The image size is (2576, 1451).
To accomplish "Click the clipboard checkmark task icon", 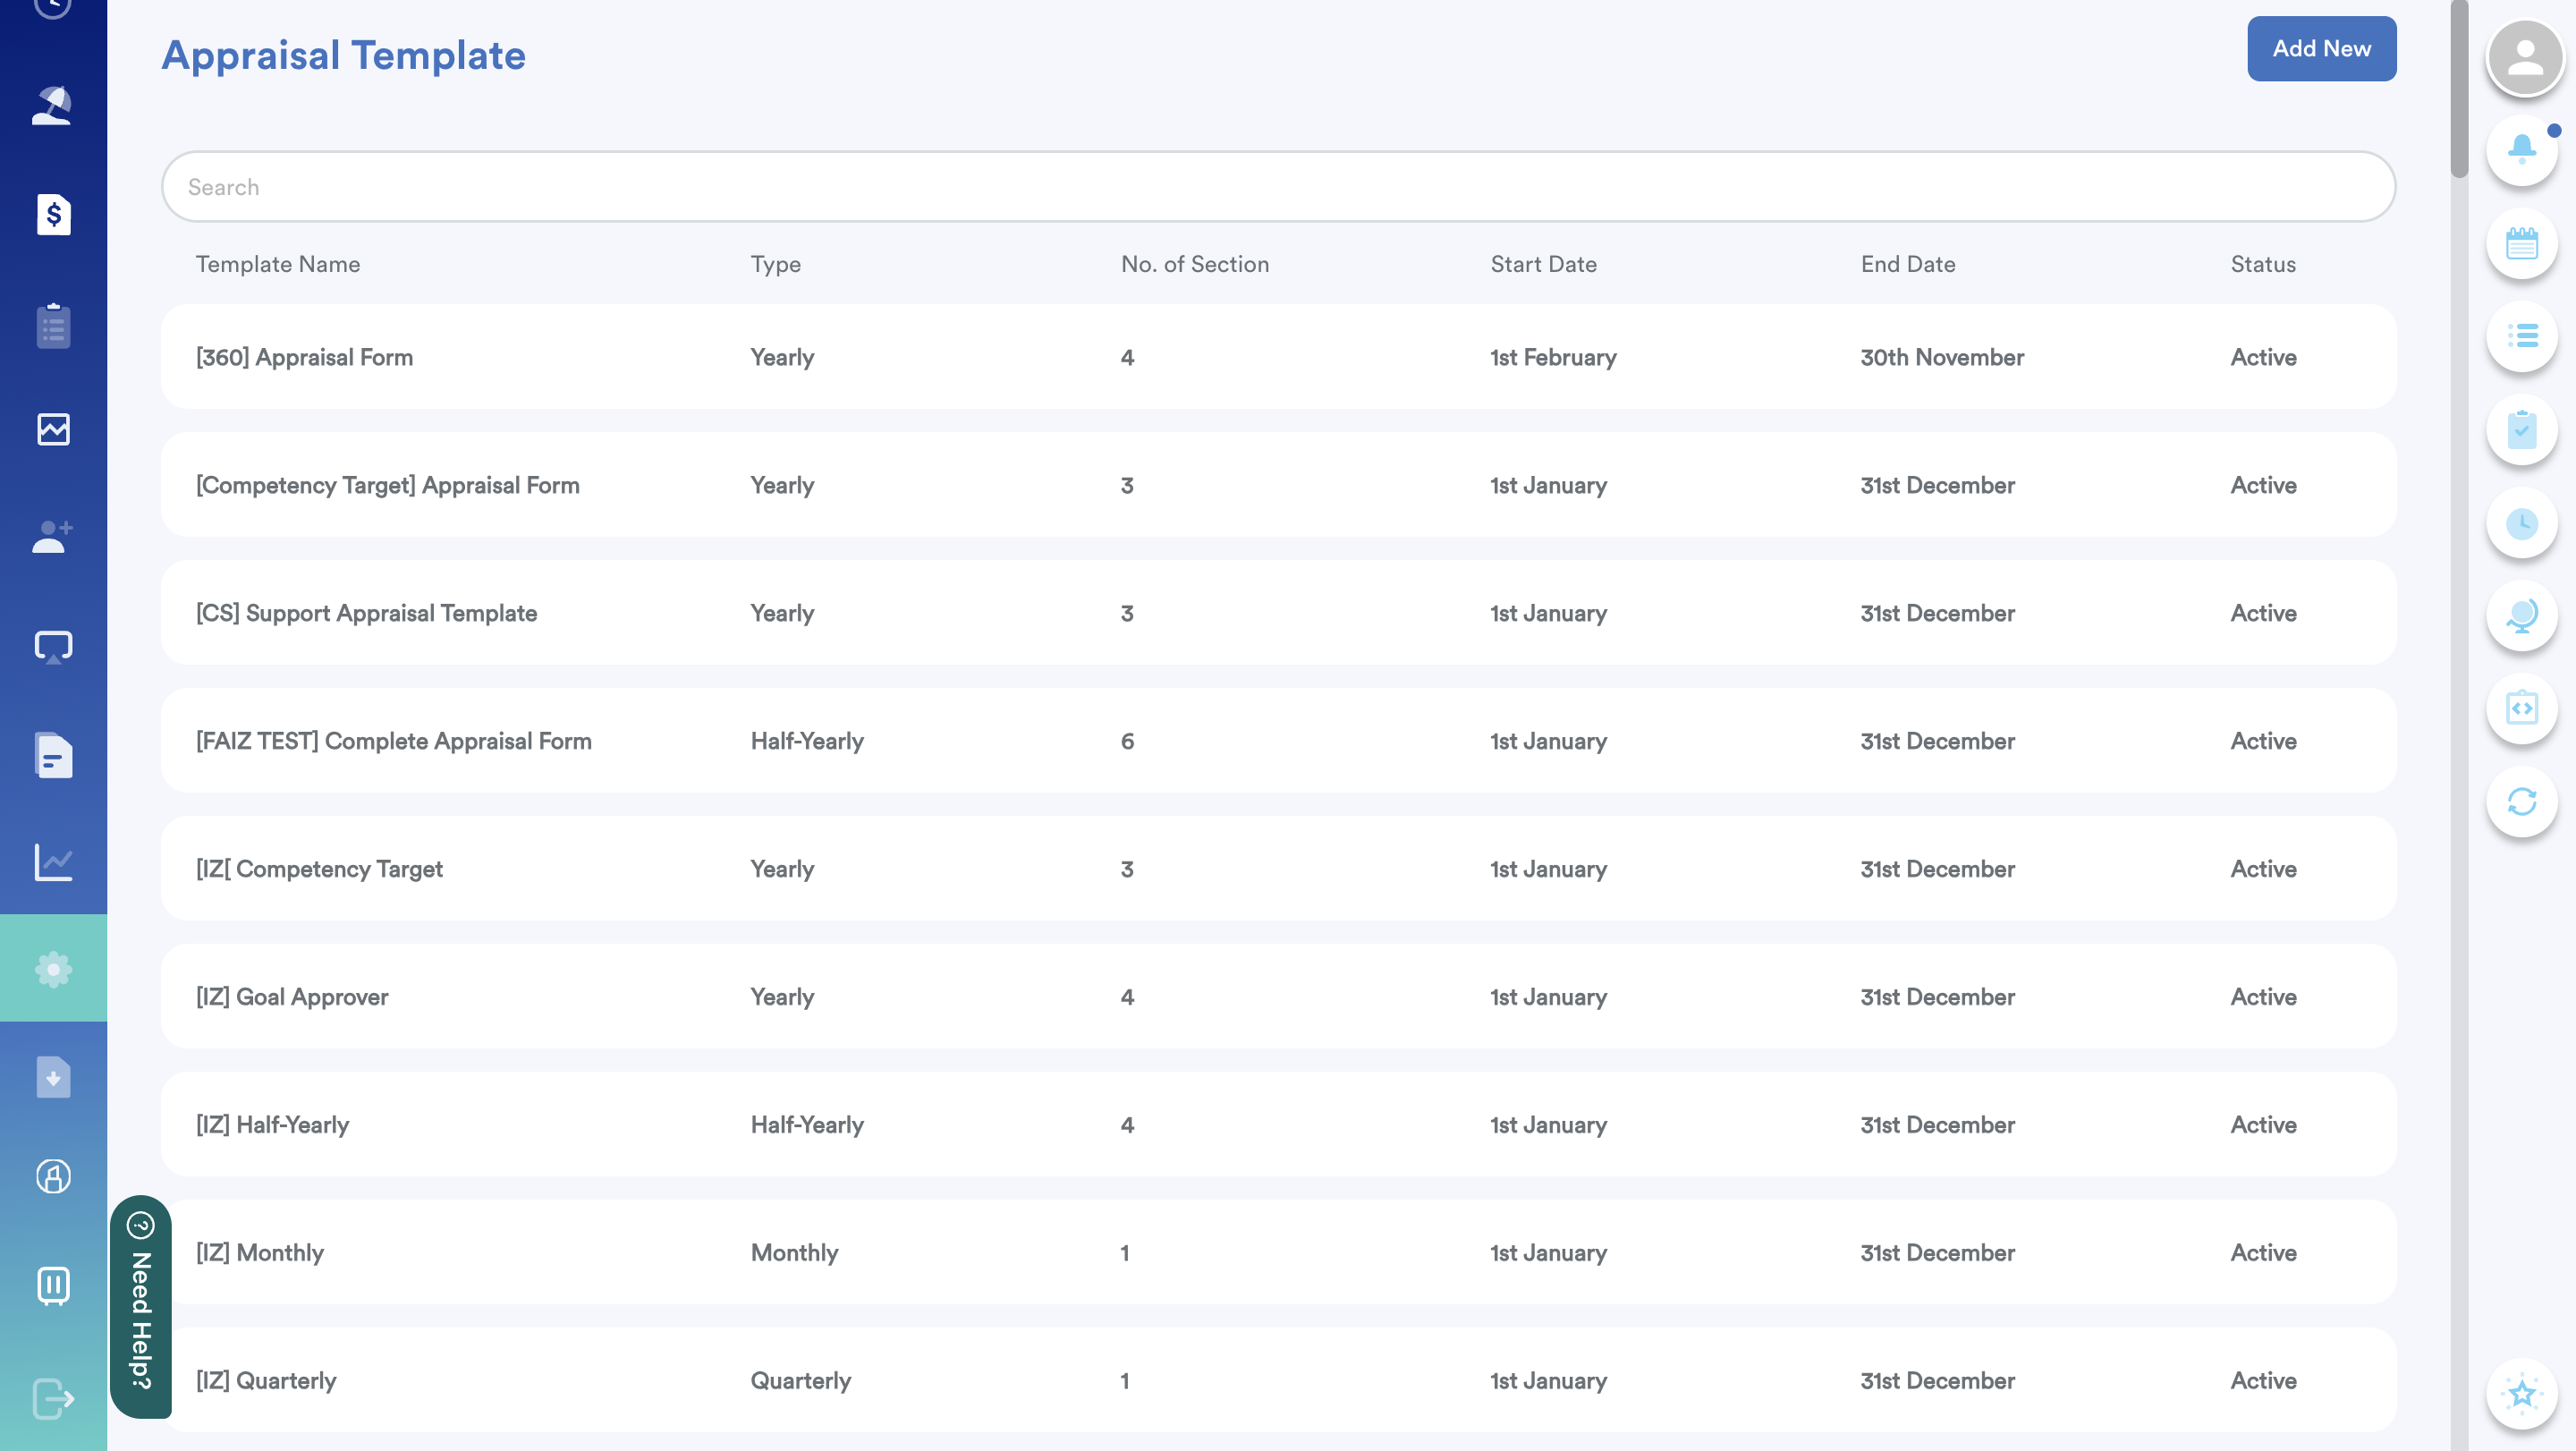I will tap(2521, 430).
